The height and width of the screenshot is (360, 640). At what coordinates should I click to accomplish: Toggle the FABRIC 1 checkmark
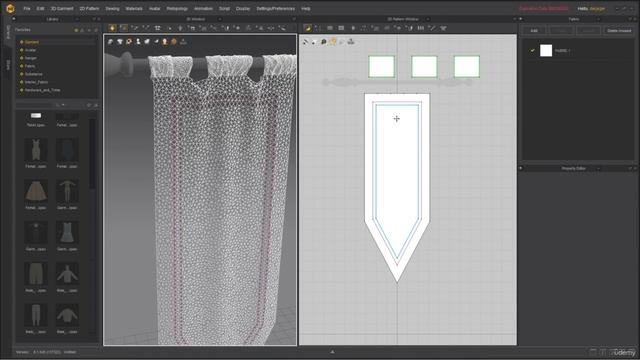click(532, 51)
